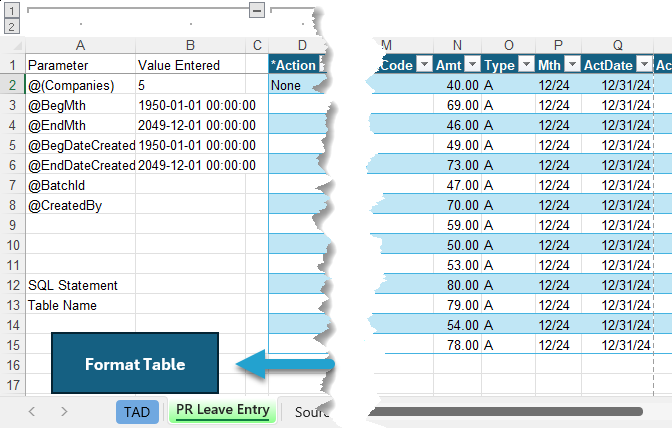Select amount cell 54.00
672x428 pixels.
[x=457, y=325]
